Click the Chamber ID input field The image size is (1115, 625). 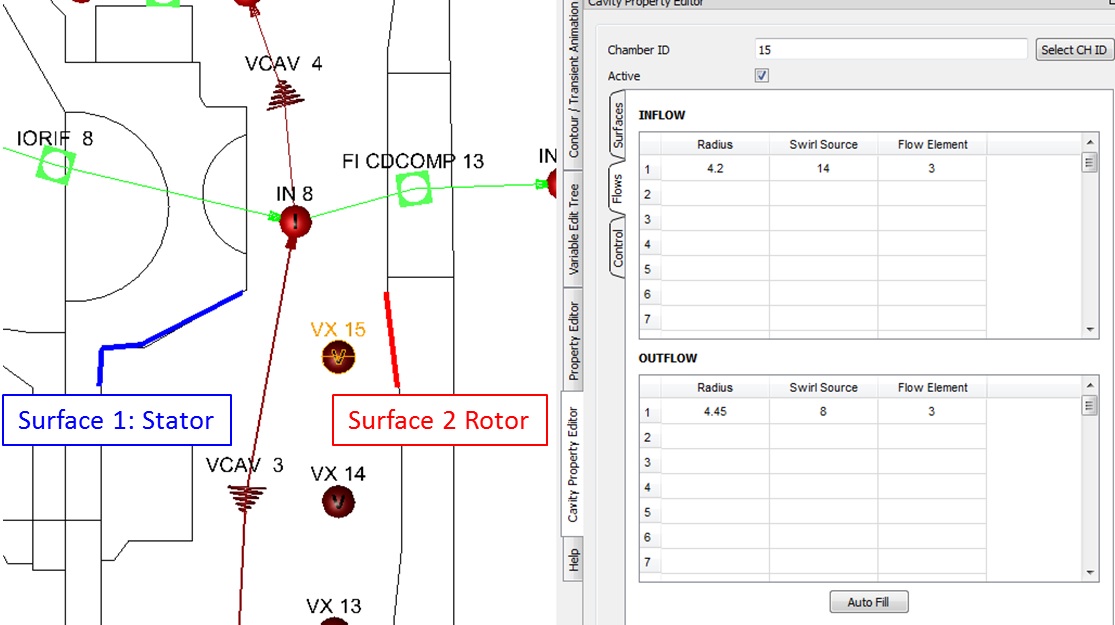coord(891,50)
